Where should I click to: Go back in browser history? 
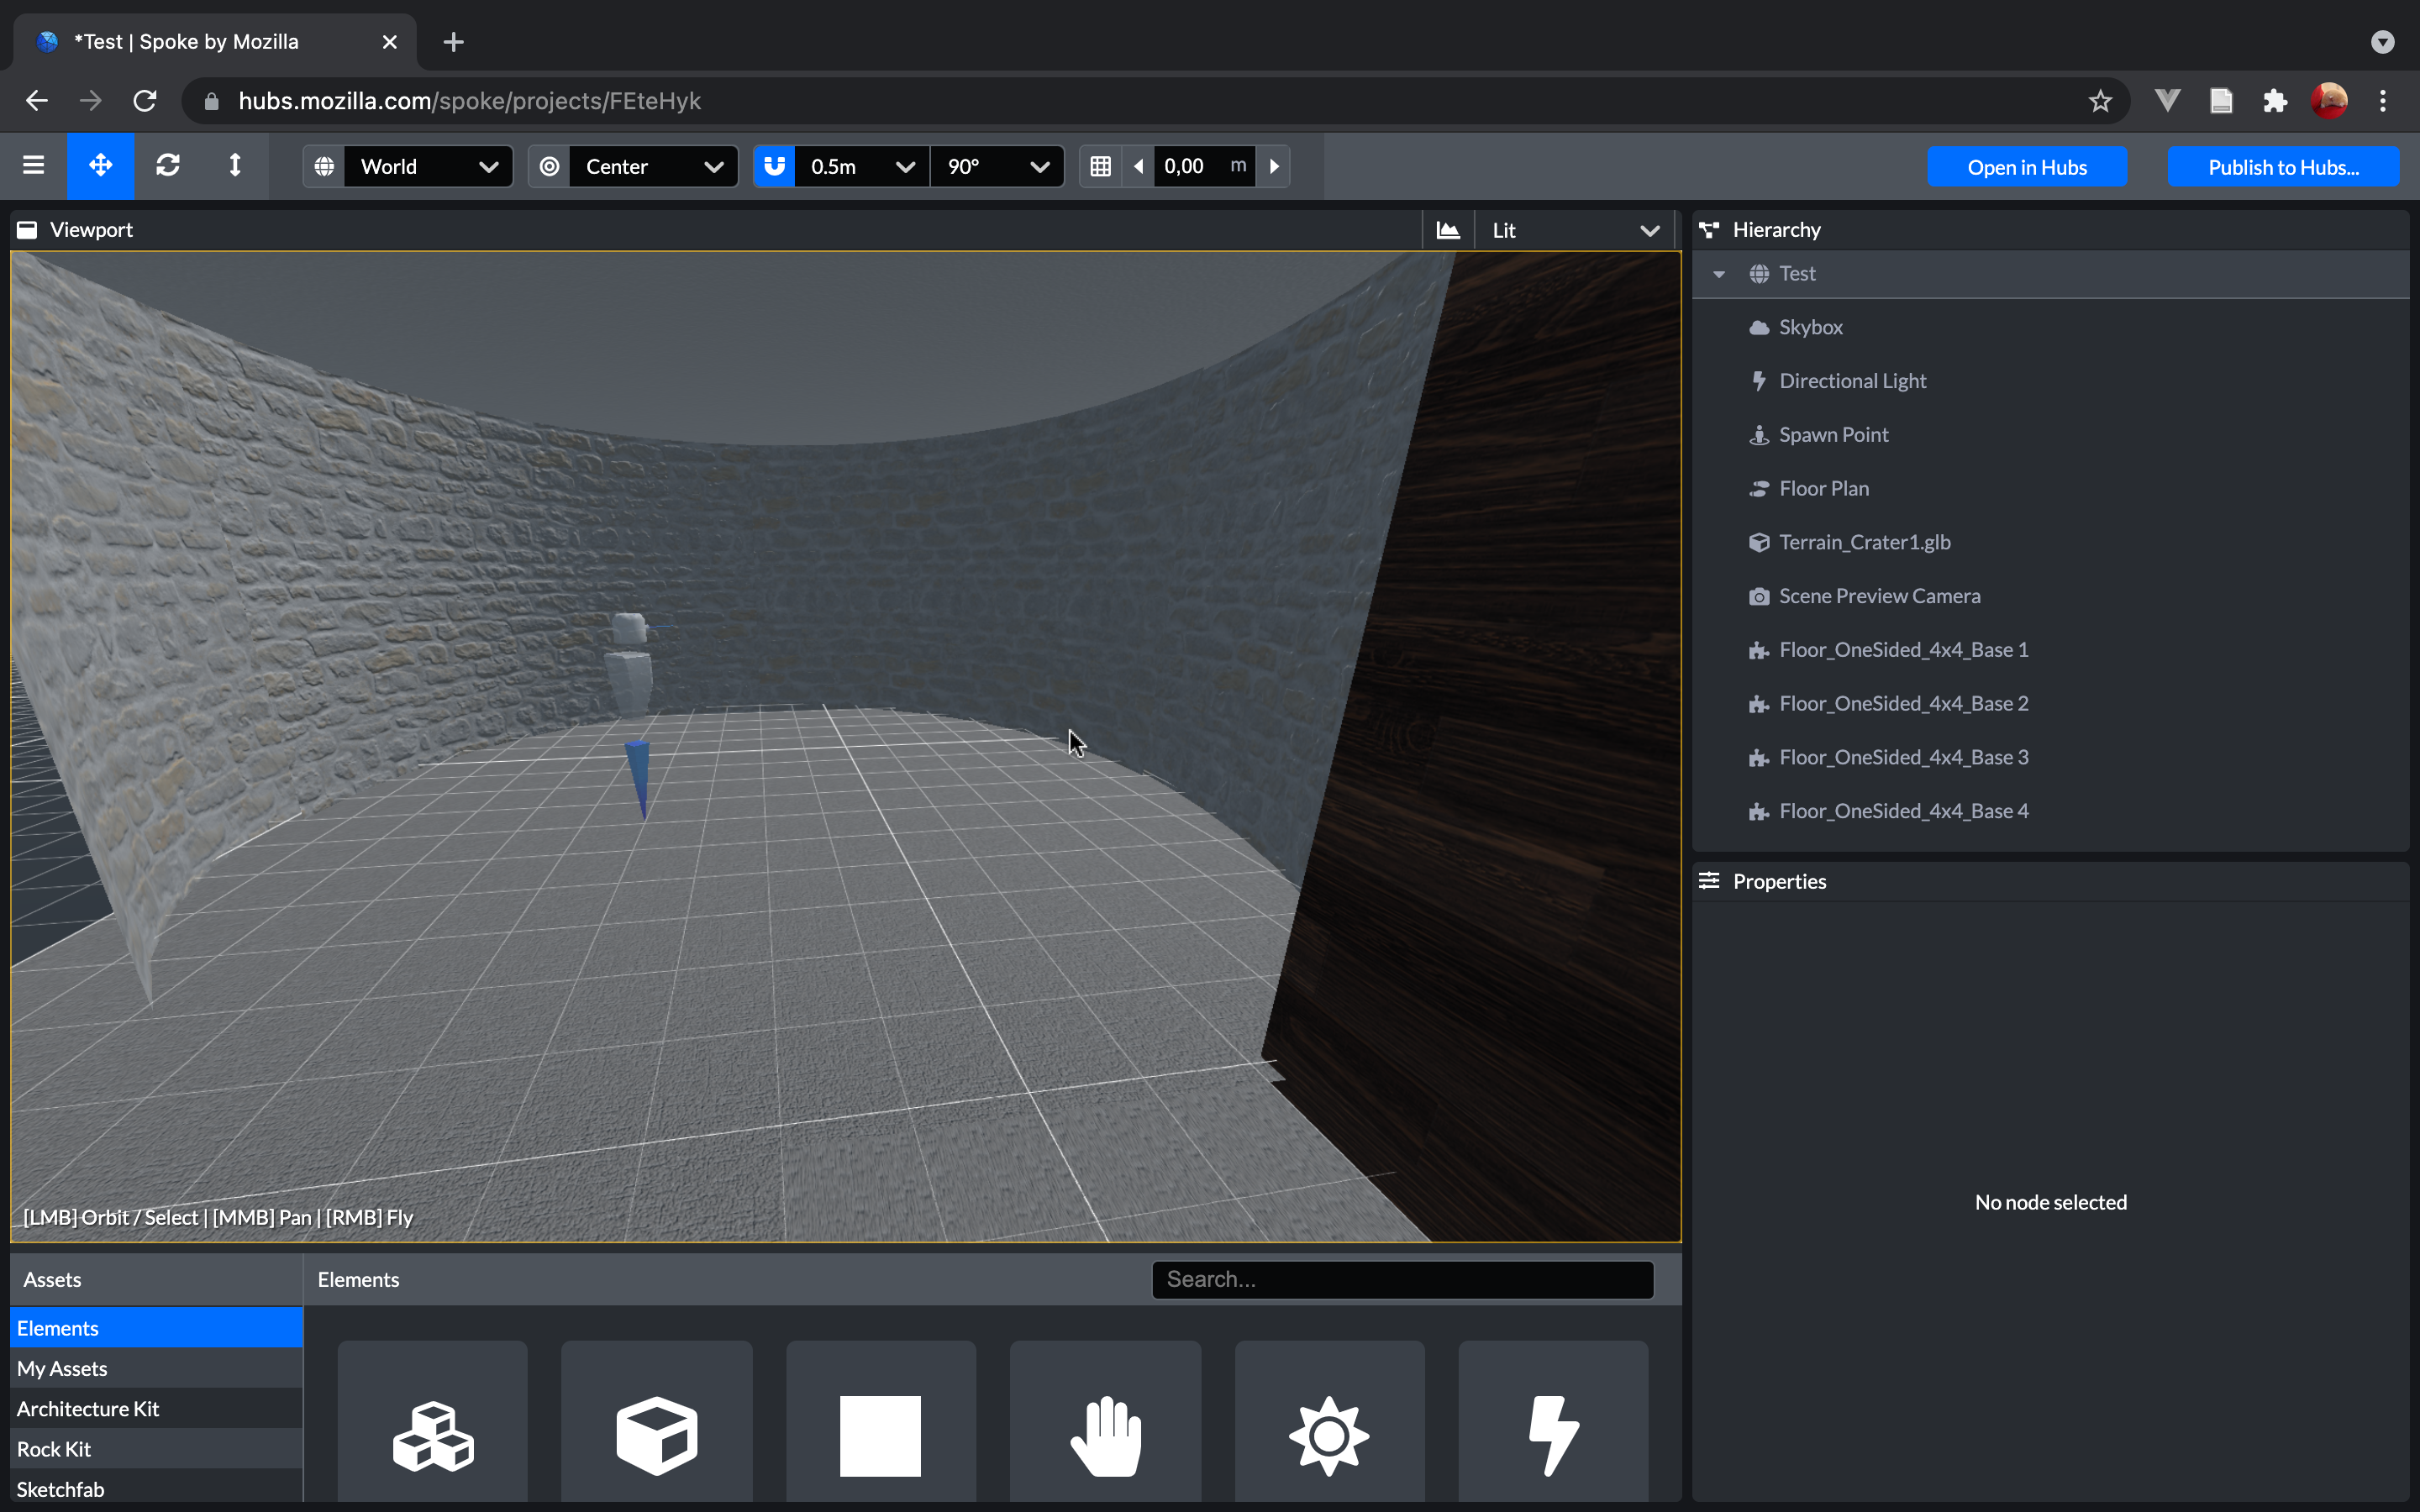pos(37,101)
